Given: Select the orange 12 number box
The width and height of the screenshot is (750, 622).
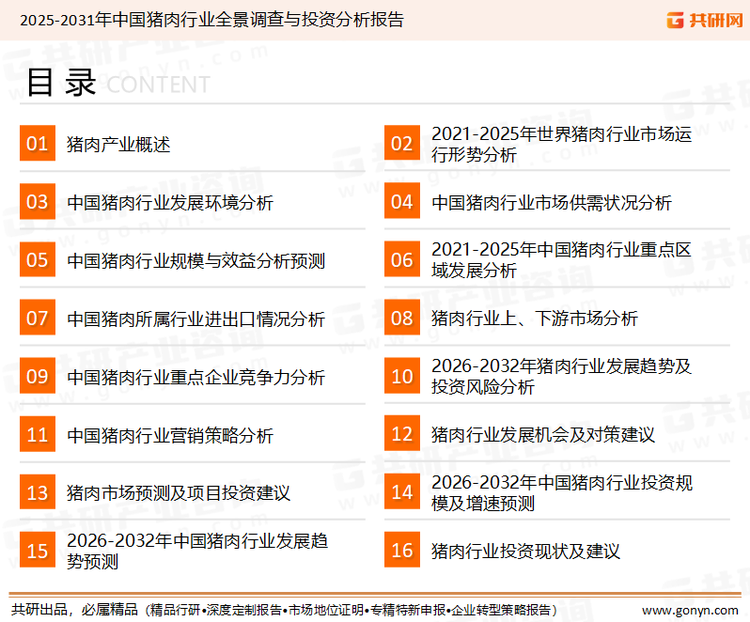Looking at the screenshot, I should 402,434.
